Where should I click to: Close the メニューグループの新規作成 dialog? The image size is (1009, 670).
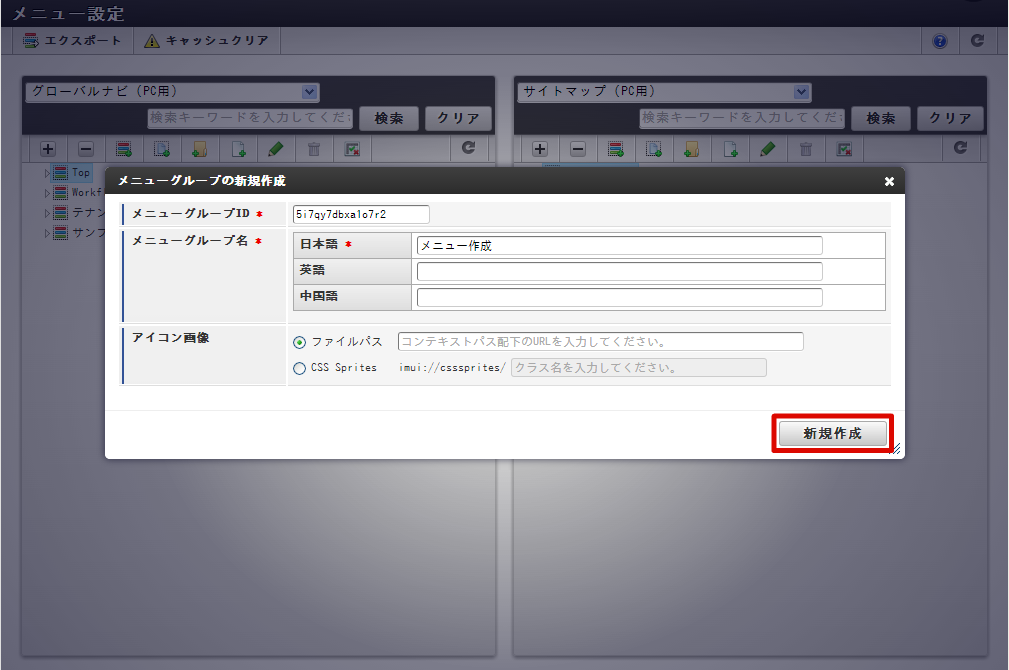pos(889,181)
